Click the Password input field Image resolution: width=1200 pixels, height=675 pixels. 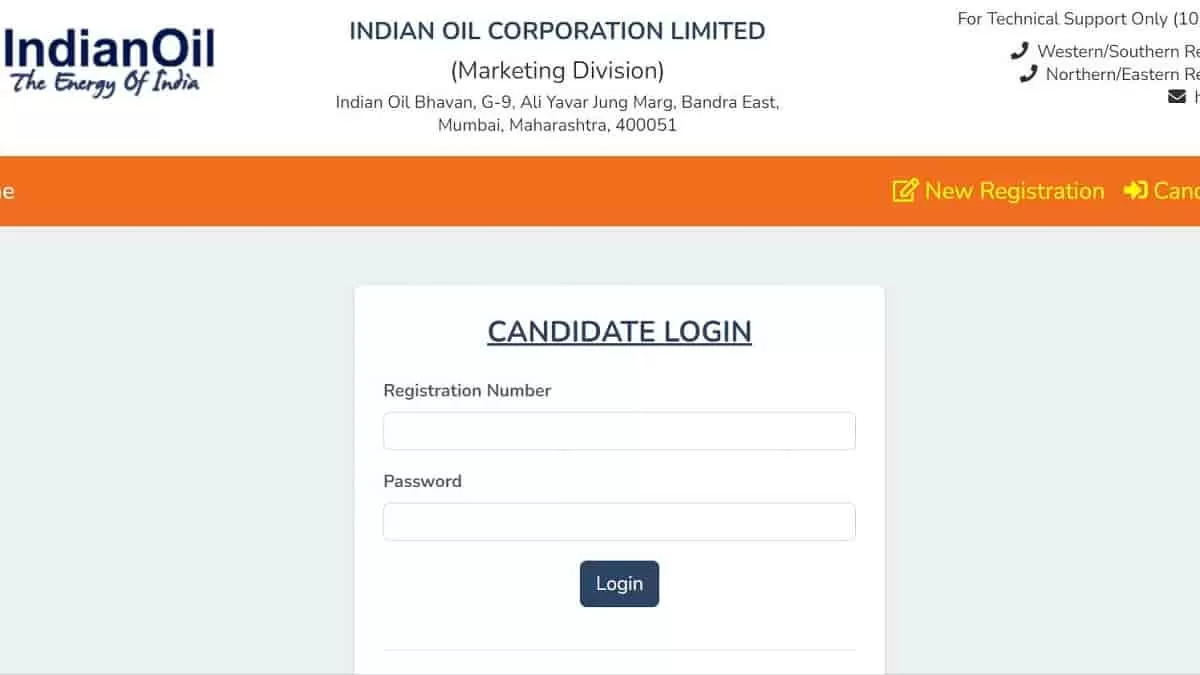[619, 521]
